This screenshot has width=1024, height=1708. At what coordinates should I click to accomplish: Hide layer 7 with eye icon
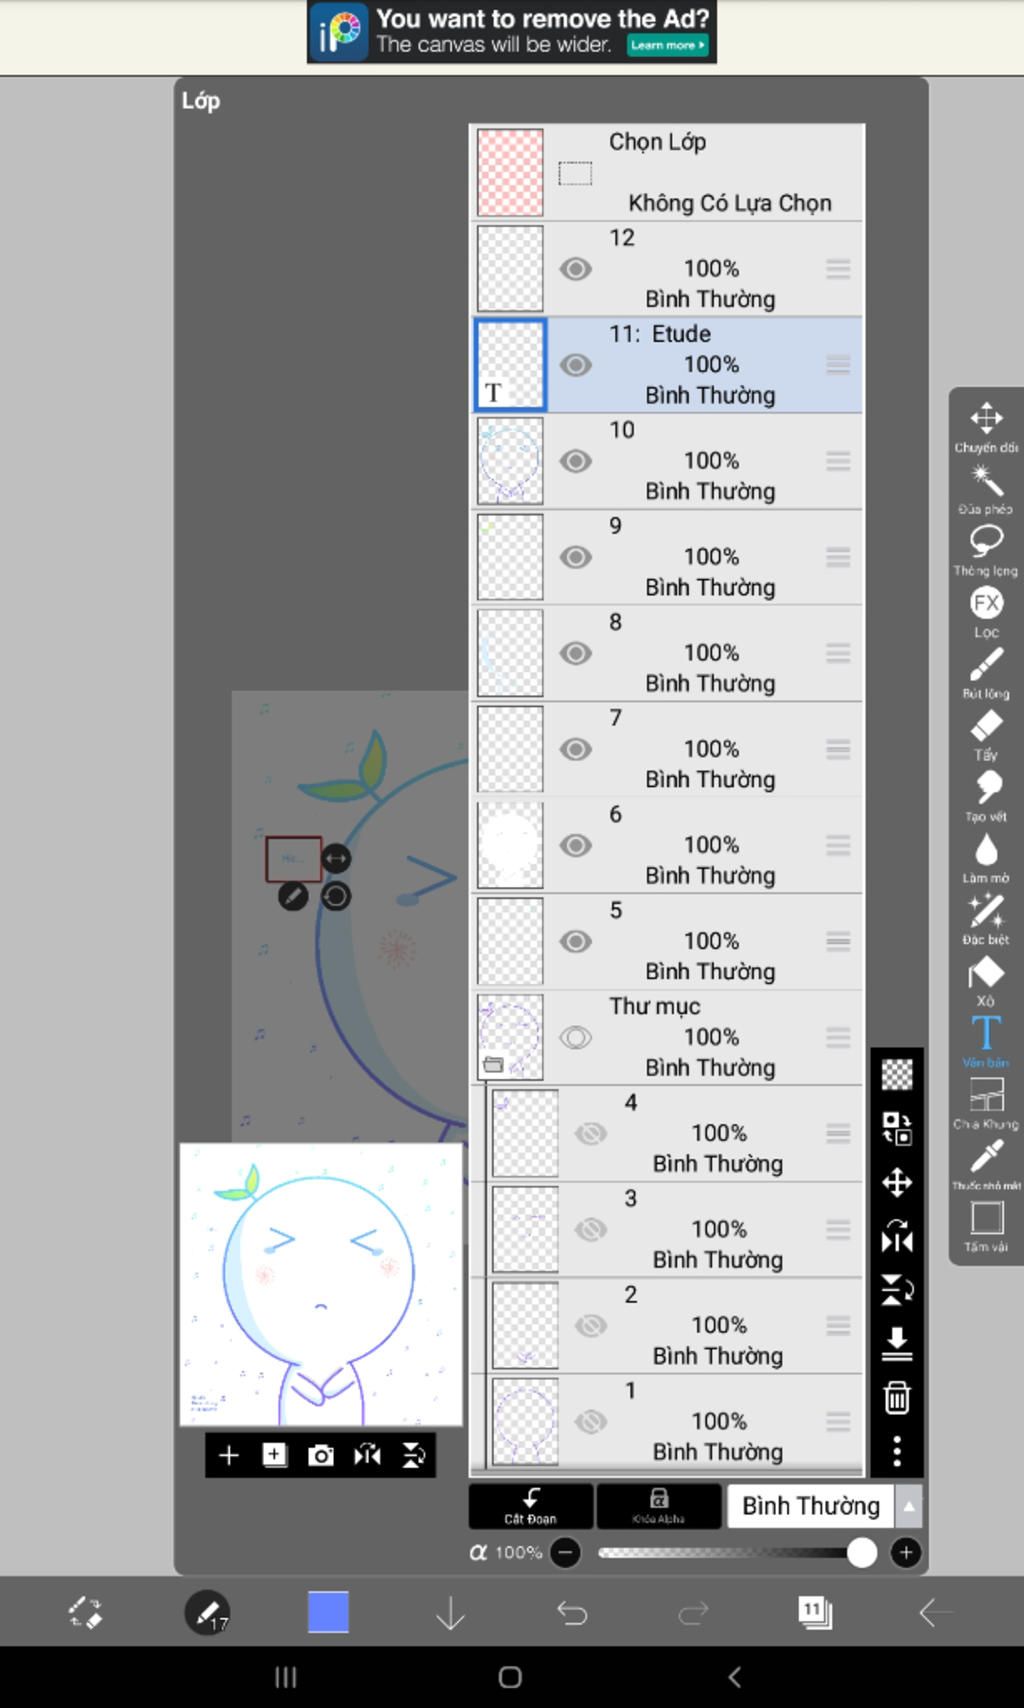575,749
